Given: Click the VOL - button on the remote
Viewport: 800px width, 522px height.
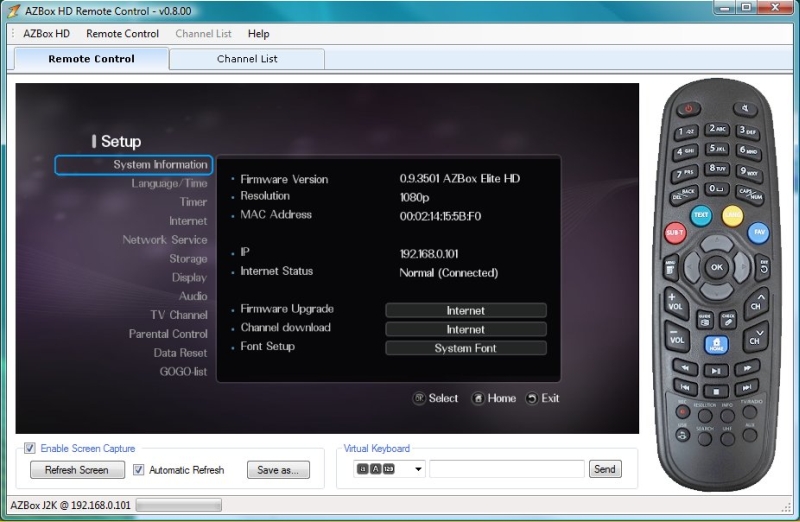Looking at the screenshot, I should click(678, 337).
